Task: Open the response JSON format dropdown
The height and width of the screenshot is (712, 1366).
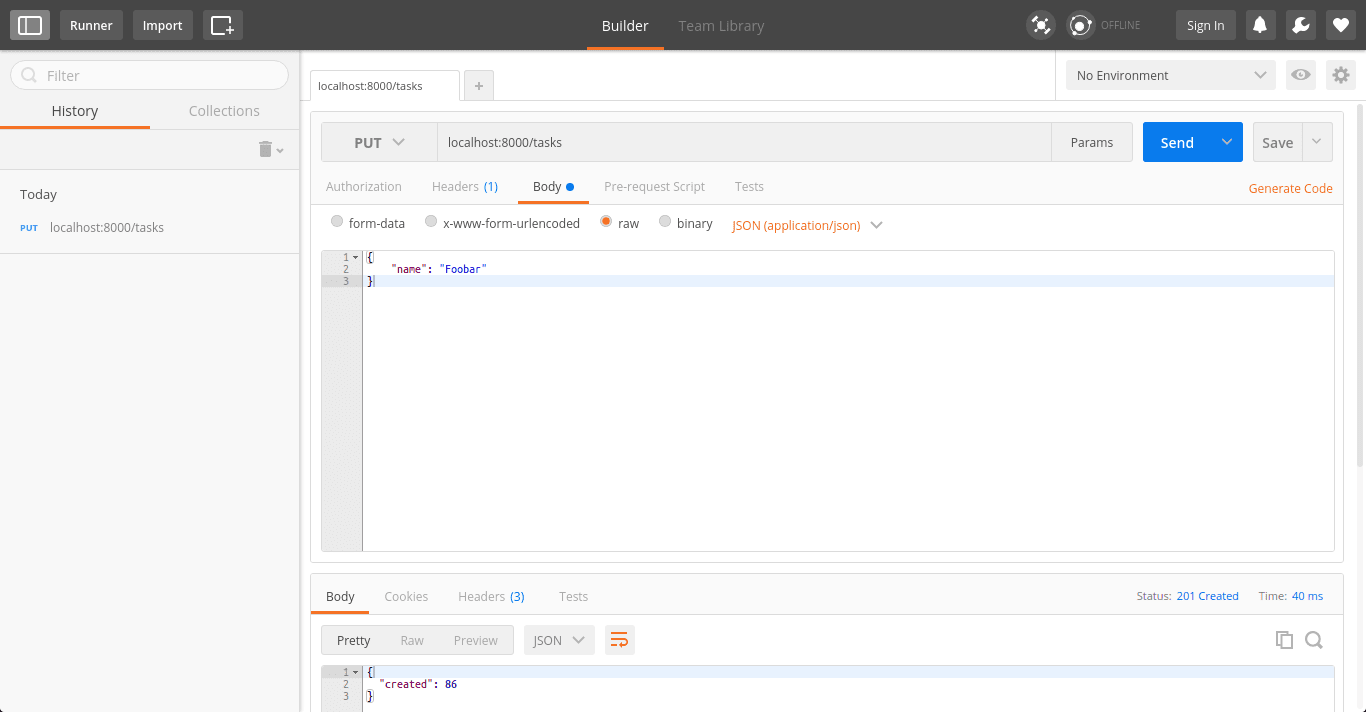Action: point(559,640)
